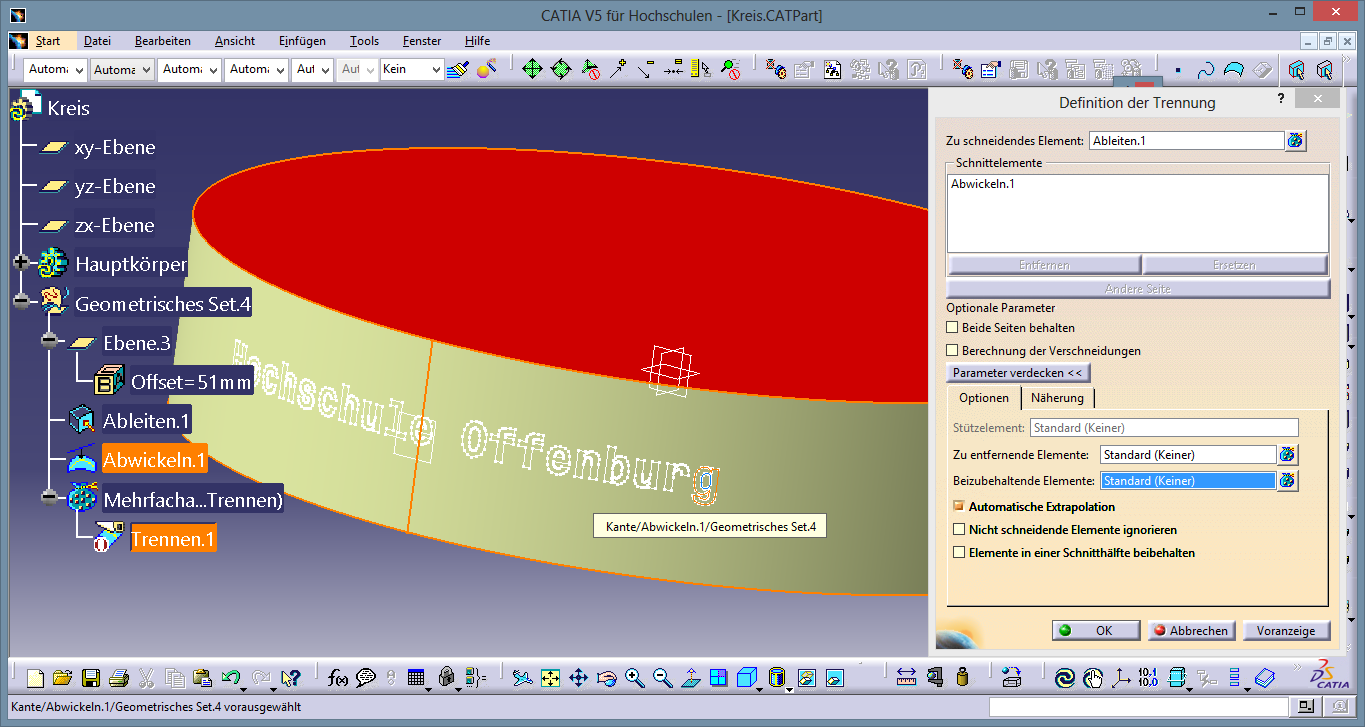Click the OK button
Screen dimensions: 1365x727
1096,631
